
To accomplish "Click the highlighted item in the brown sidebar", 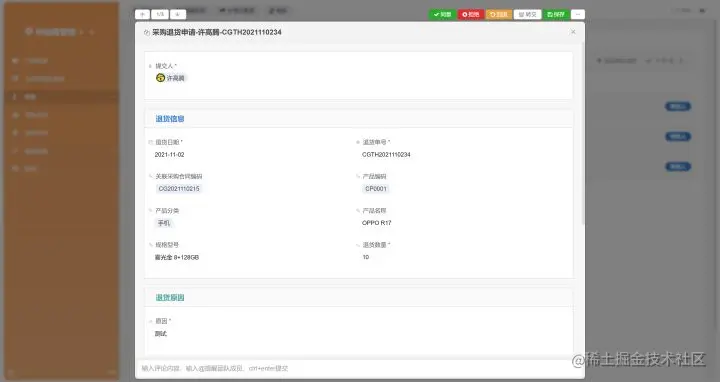I will click(62, 97).
